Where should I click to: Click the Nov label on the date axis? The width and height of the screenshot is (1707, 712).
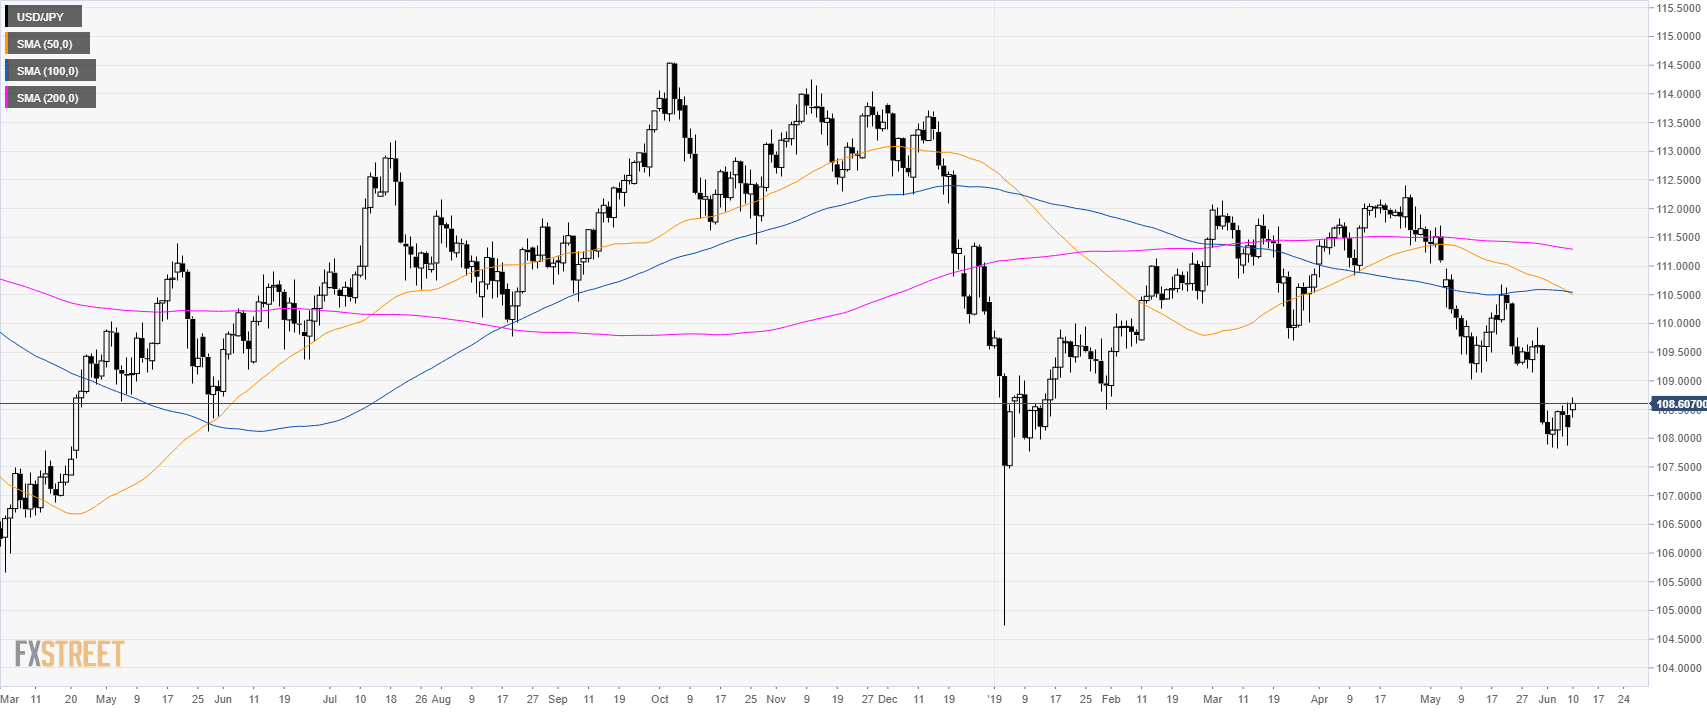point(776,699)
